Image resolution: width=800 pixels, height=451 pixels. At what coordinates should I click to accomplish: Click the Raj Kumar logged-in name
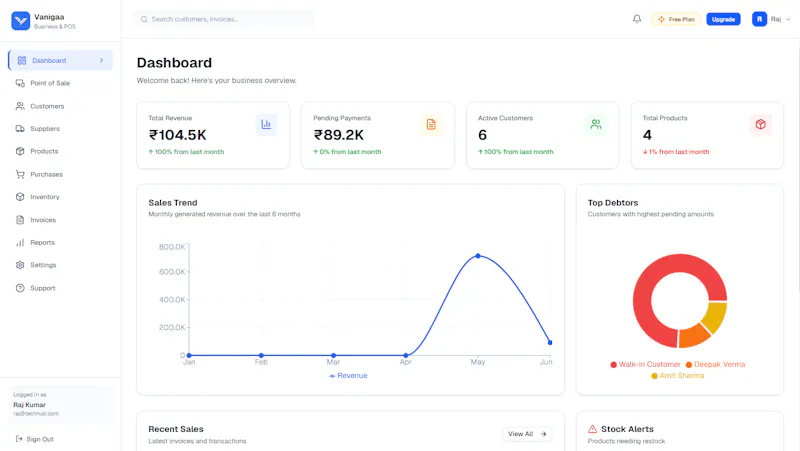tap(30, 405)
